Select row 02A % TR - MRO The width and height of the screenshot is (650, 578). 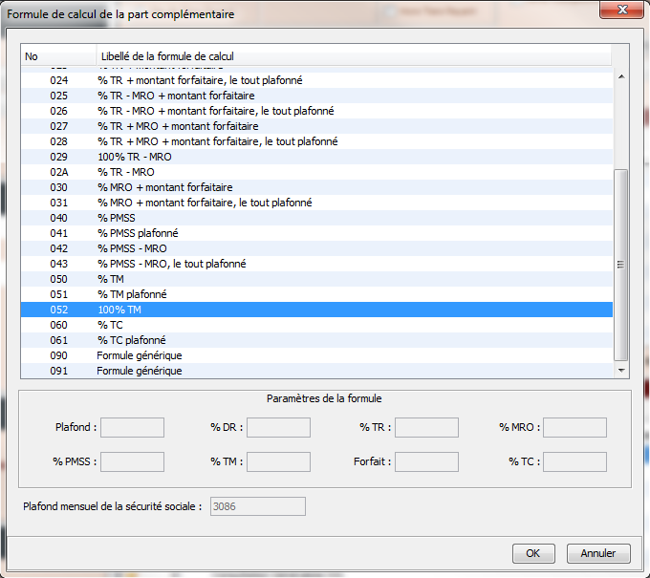pos(125,172)
